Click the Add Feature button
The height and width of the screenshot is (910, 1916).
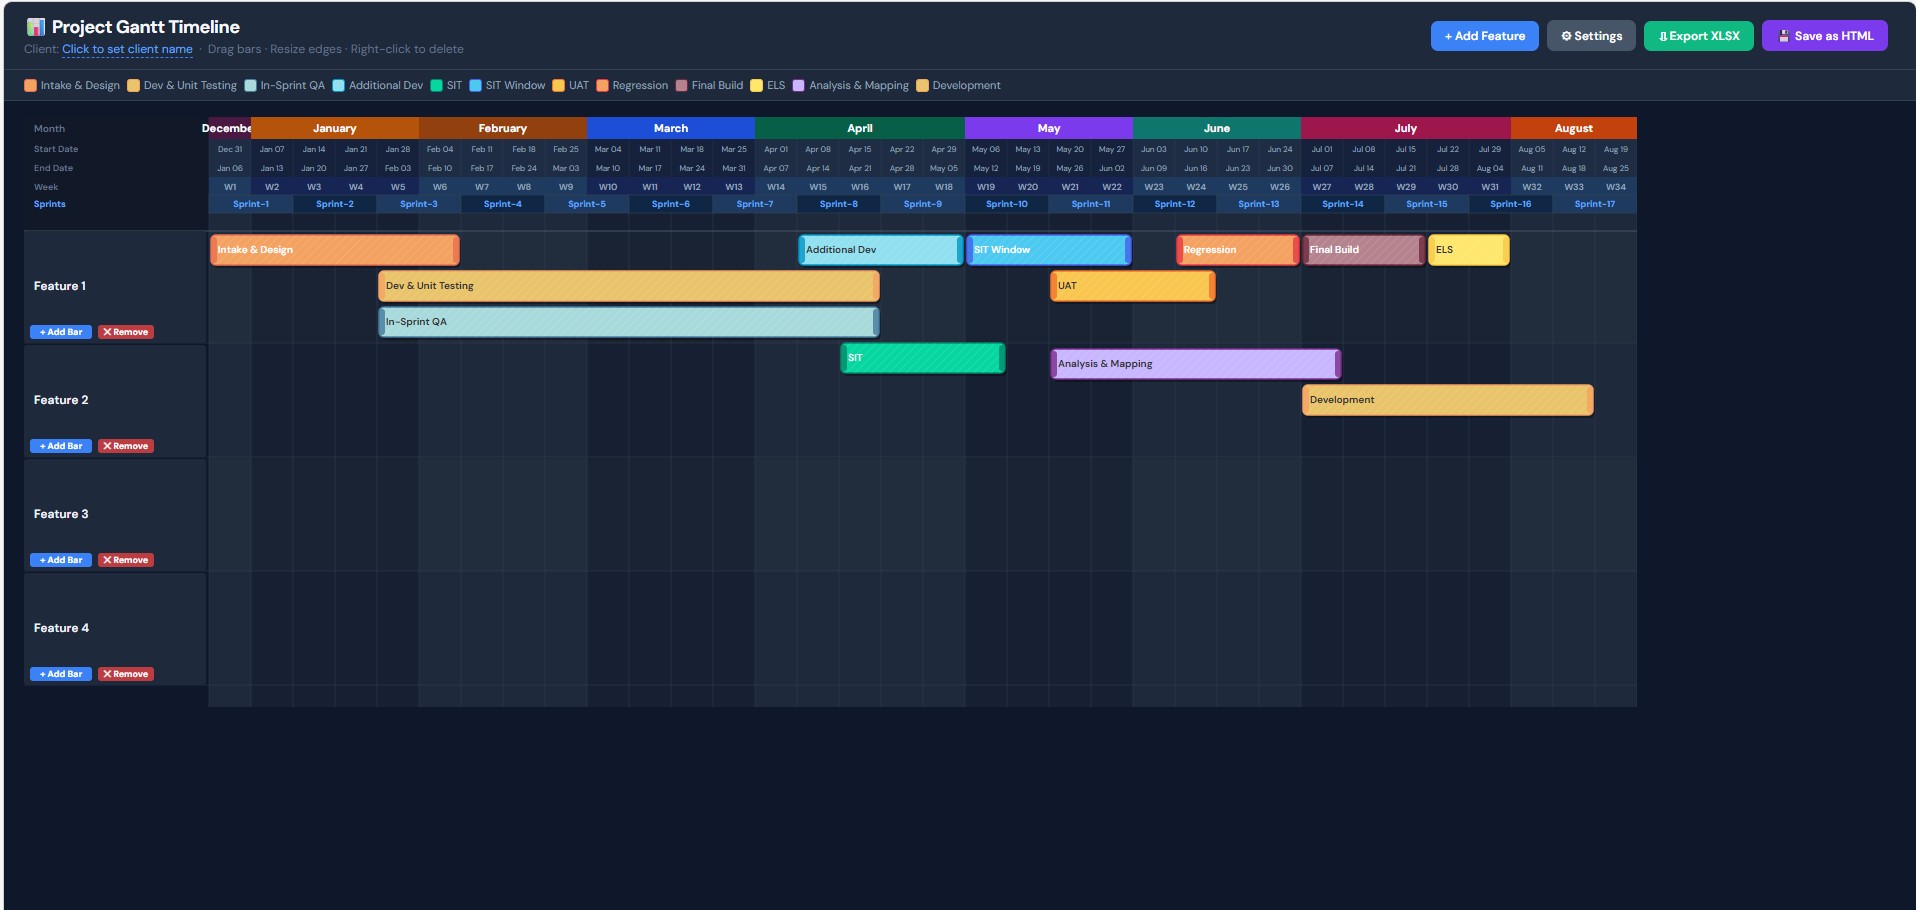click(x=1484, y=36)
